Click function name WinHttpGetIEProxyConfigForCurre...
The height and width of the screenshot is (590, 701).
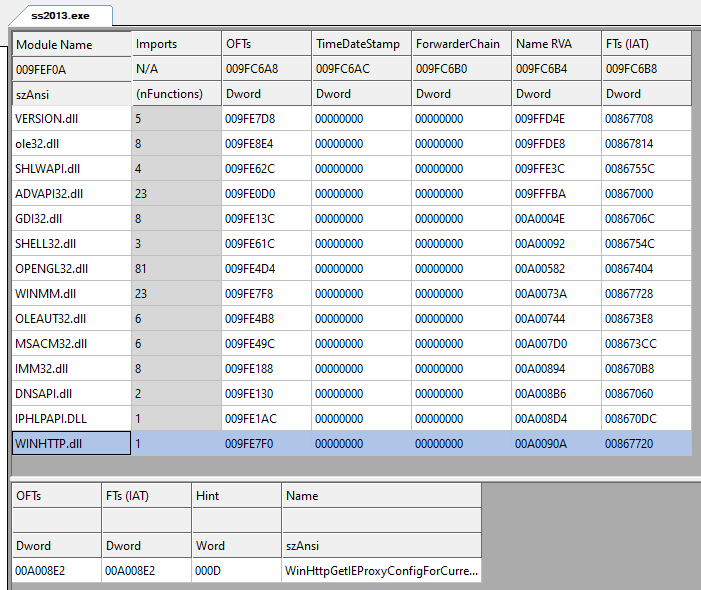click(382, 571)
